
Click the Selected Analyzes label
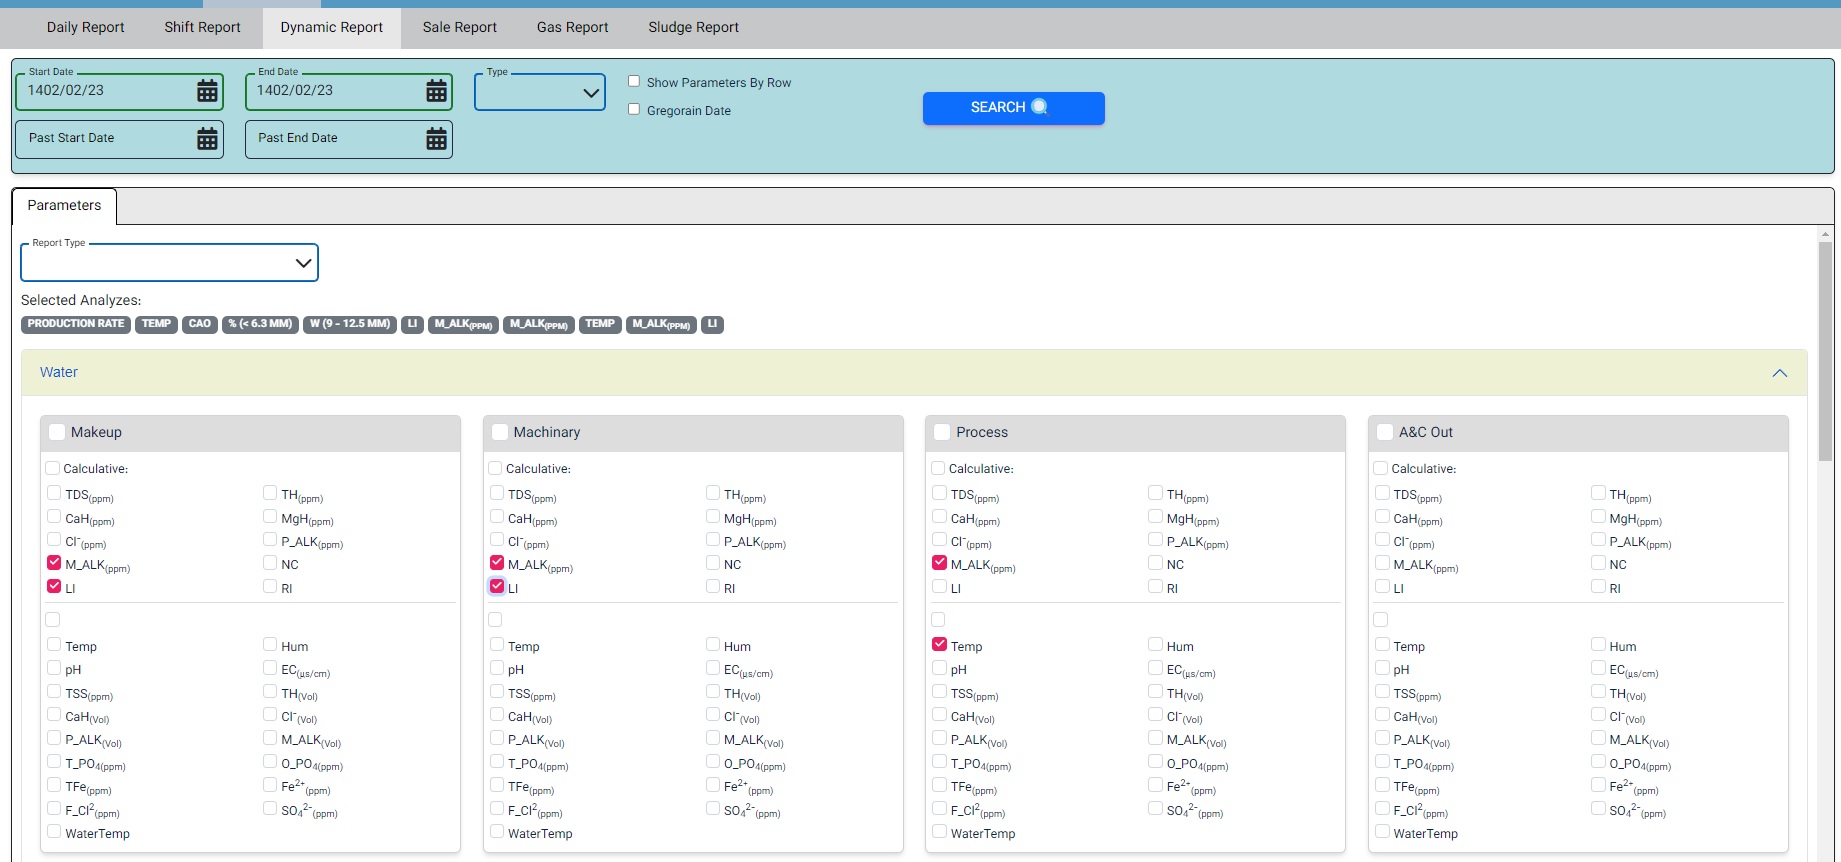click(x=81, y=300)
